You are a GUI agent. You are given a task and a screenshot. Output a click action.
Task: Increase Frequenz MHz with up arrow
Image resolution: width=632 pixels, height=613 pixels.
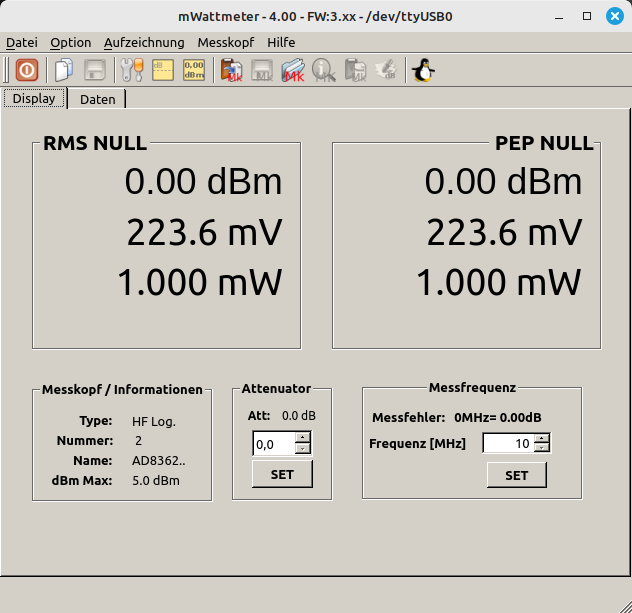541,438
